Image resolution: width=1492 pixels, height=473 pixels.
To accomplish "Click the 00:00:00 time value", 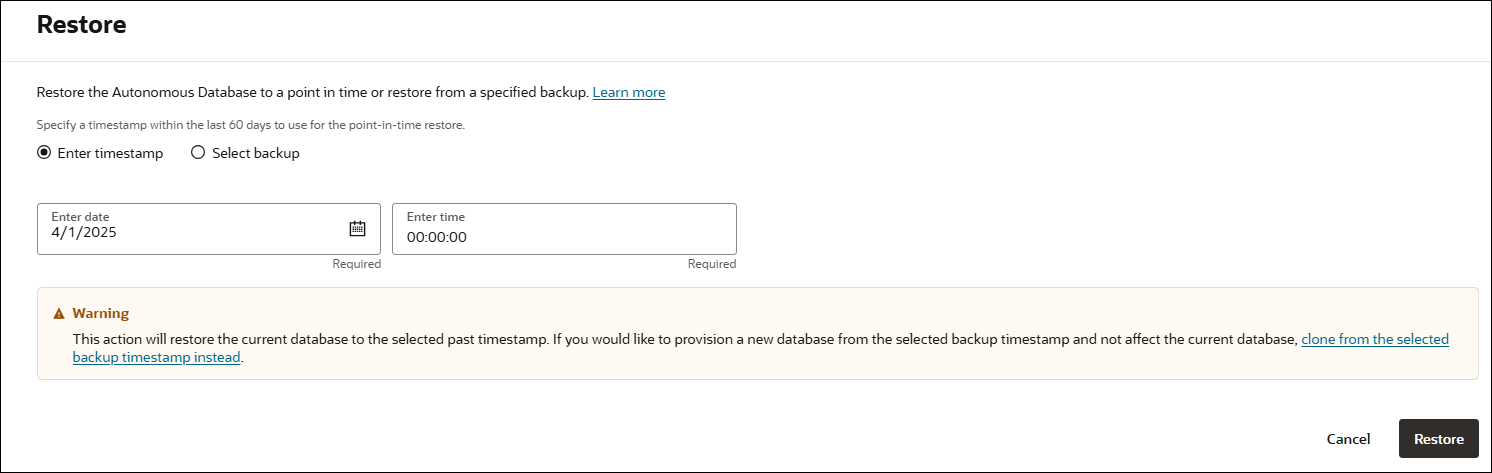I will click(437, 238).
